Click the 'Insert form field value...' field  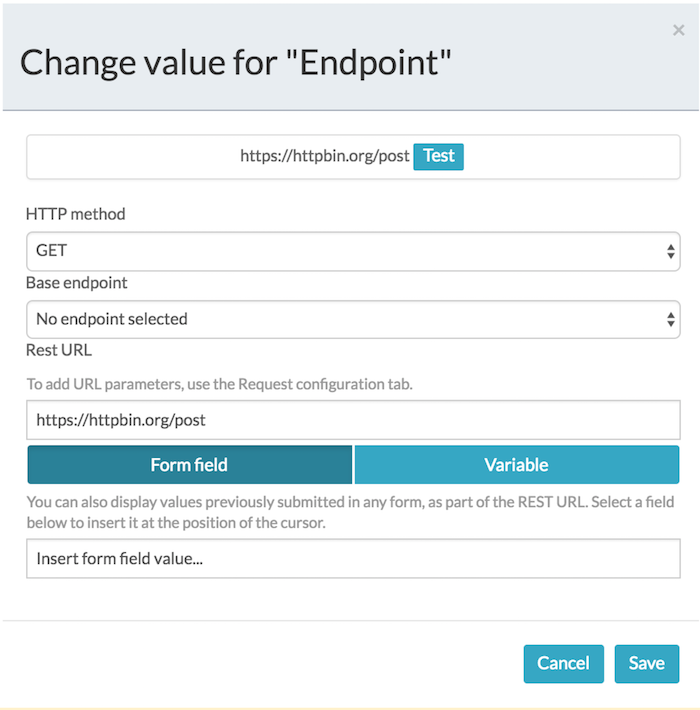353,559
